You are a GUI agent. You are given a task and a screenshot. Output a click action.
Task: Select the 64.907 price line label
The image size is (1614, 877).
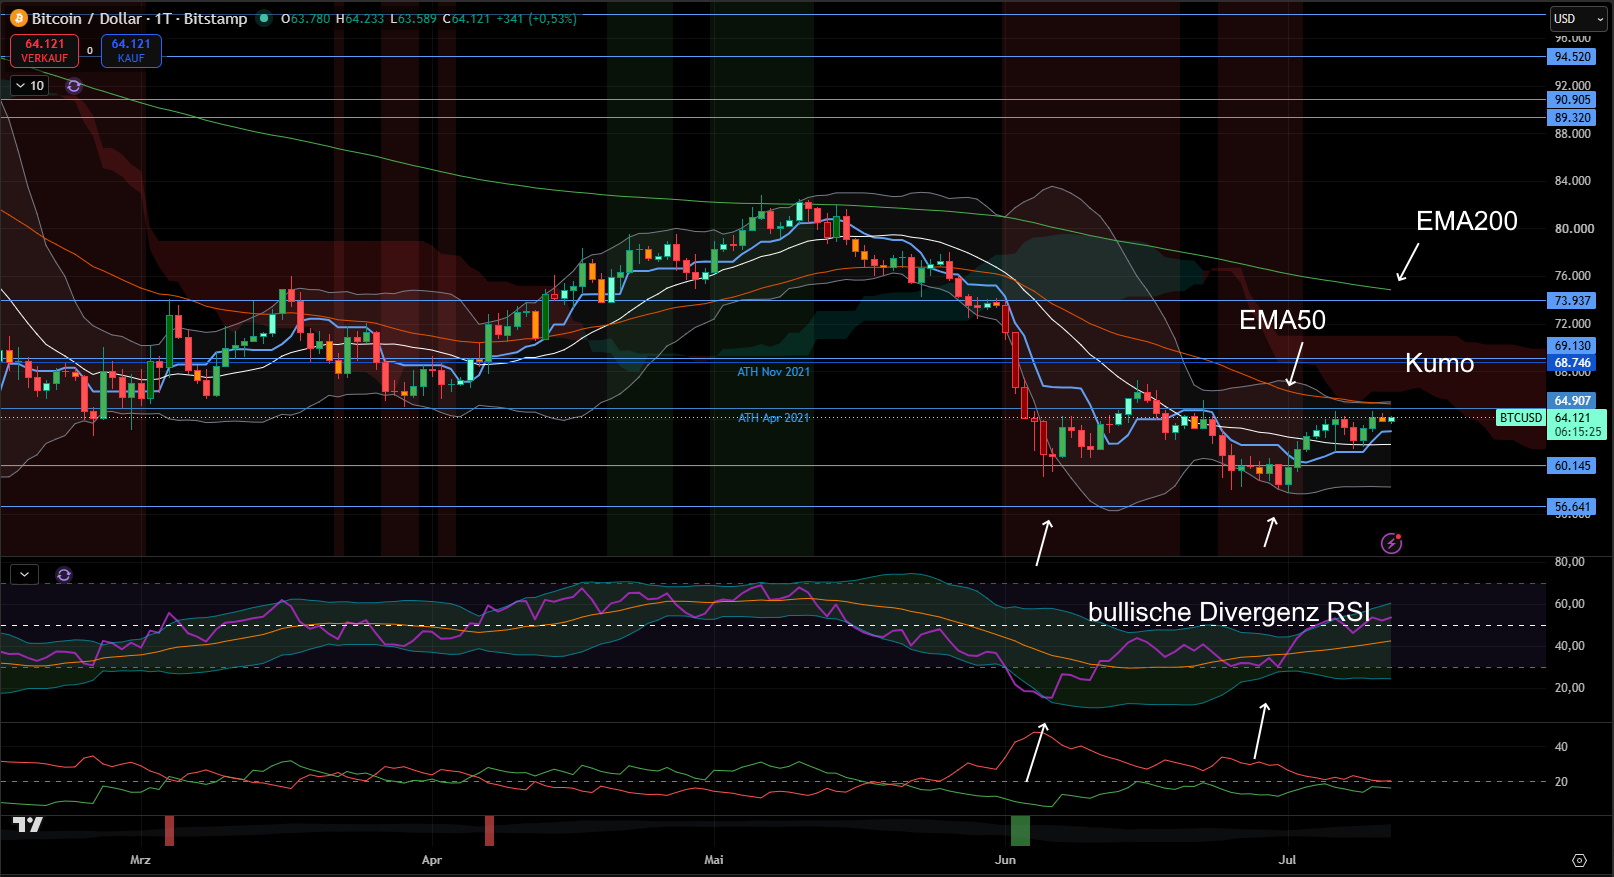(1572, 401)
